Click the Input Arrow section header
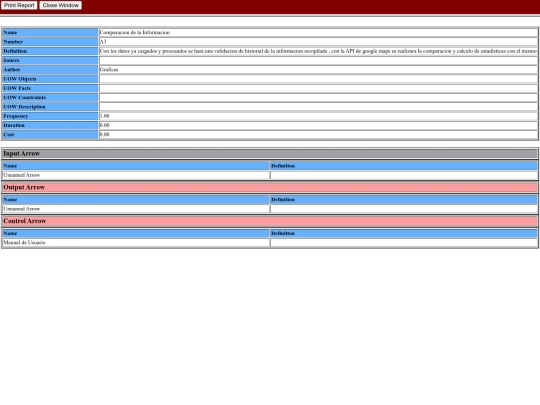The height and width of the screenshot is (405, 540). coord(270,154)
